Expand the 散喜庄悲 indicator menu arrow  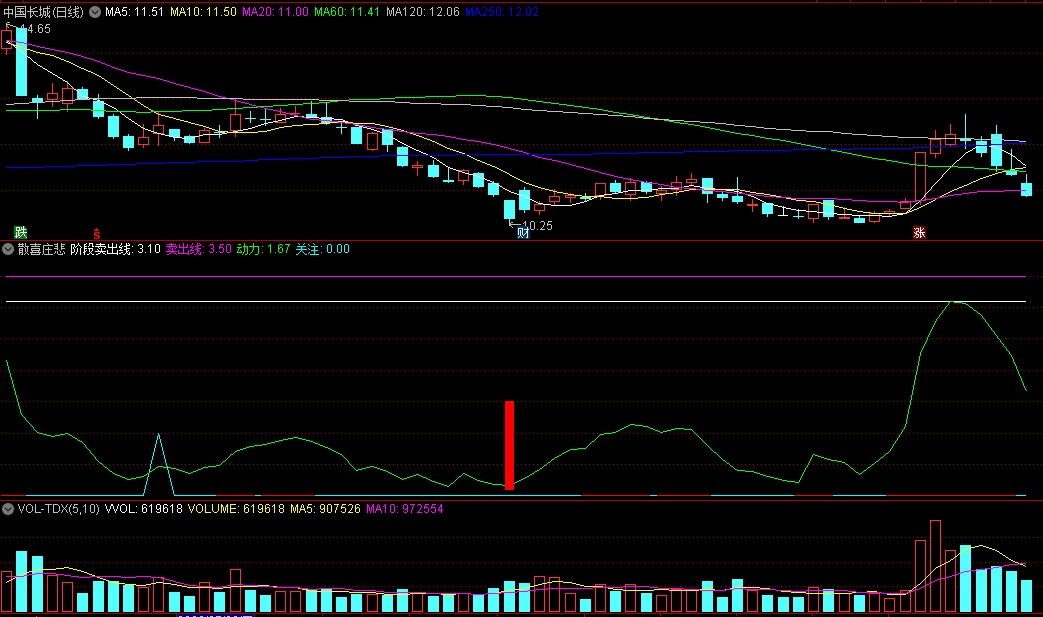8,249
